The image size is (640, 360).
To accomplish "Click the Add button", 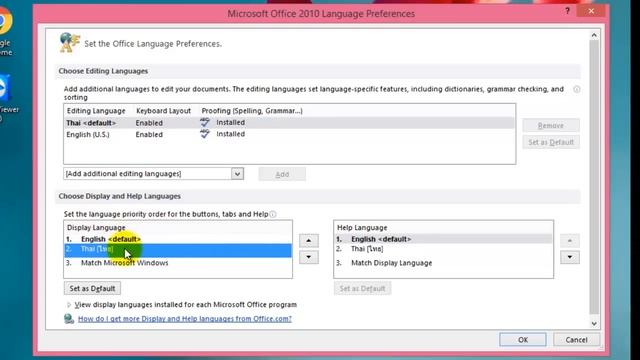I will pos(282,174).
